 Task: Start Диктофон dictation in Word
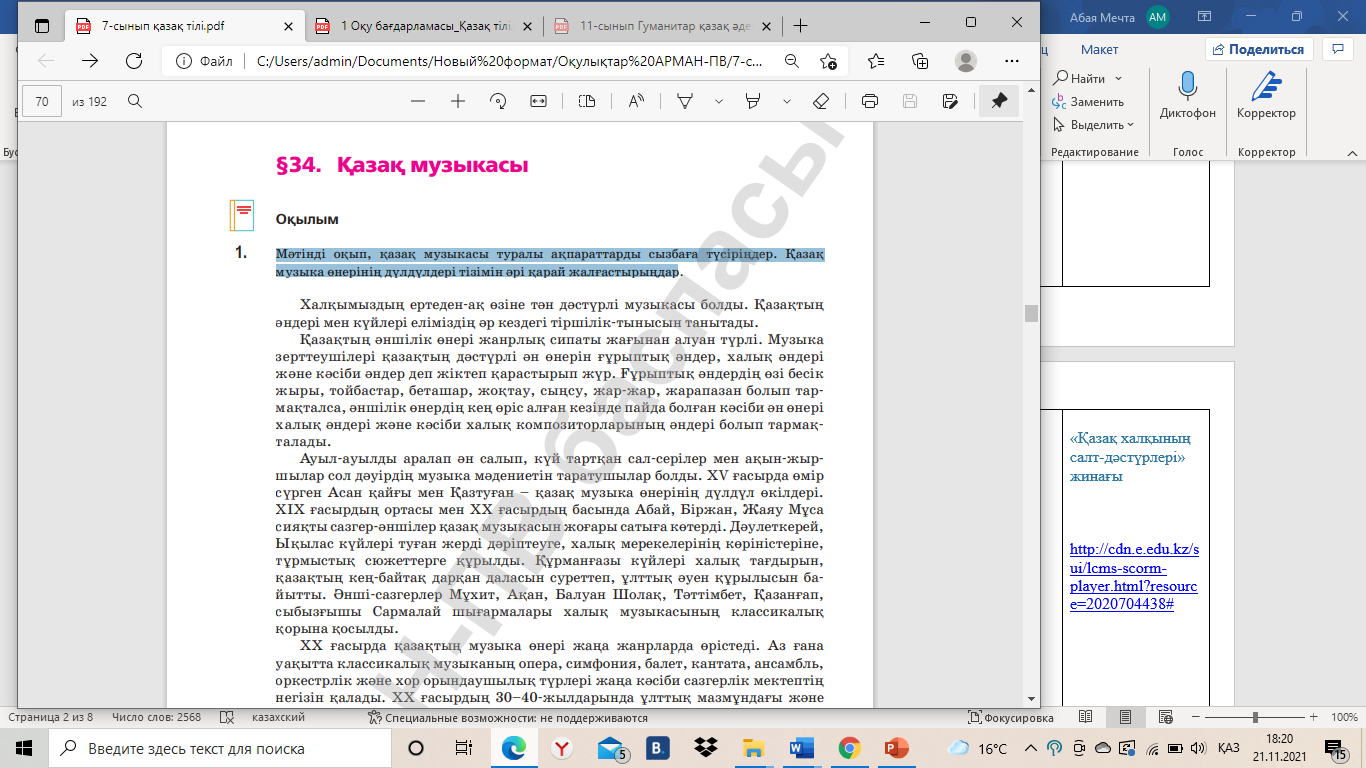(1188, 97)
